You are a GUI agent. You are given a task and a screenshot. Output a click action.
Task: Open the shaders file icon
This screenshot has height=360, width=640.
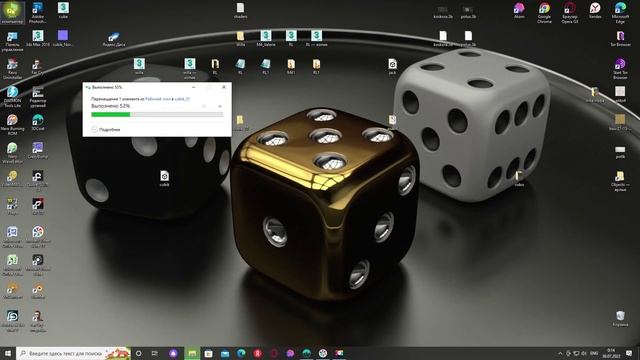click(240, 11)
